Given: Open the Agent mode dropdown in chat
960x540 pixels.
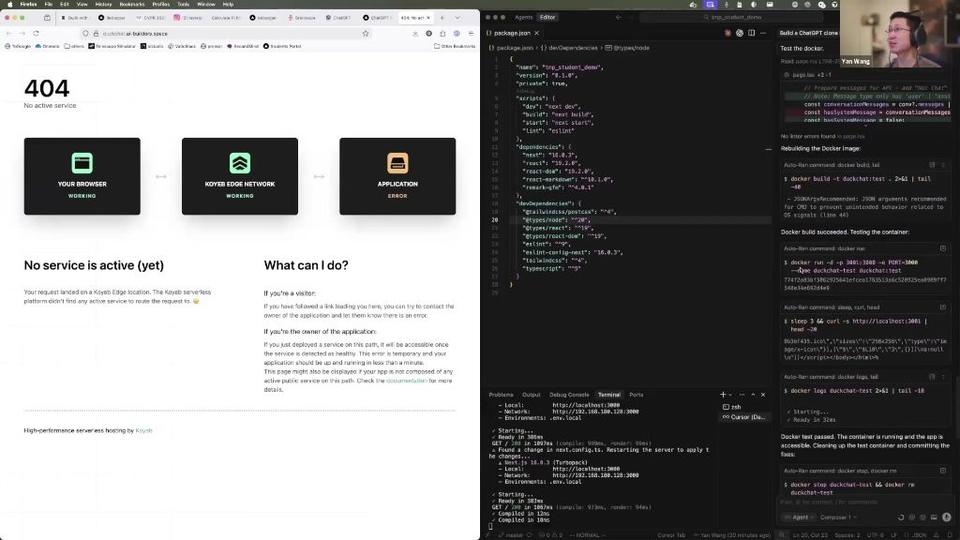Looking at the screenshot, I should pos(800,517).
